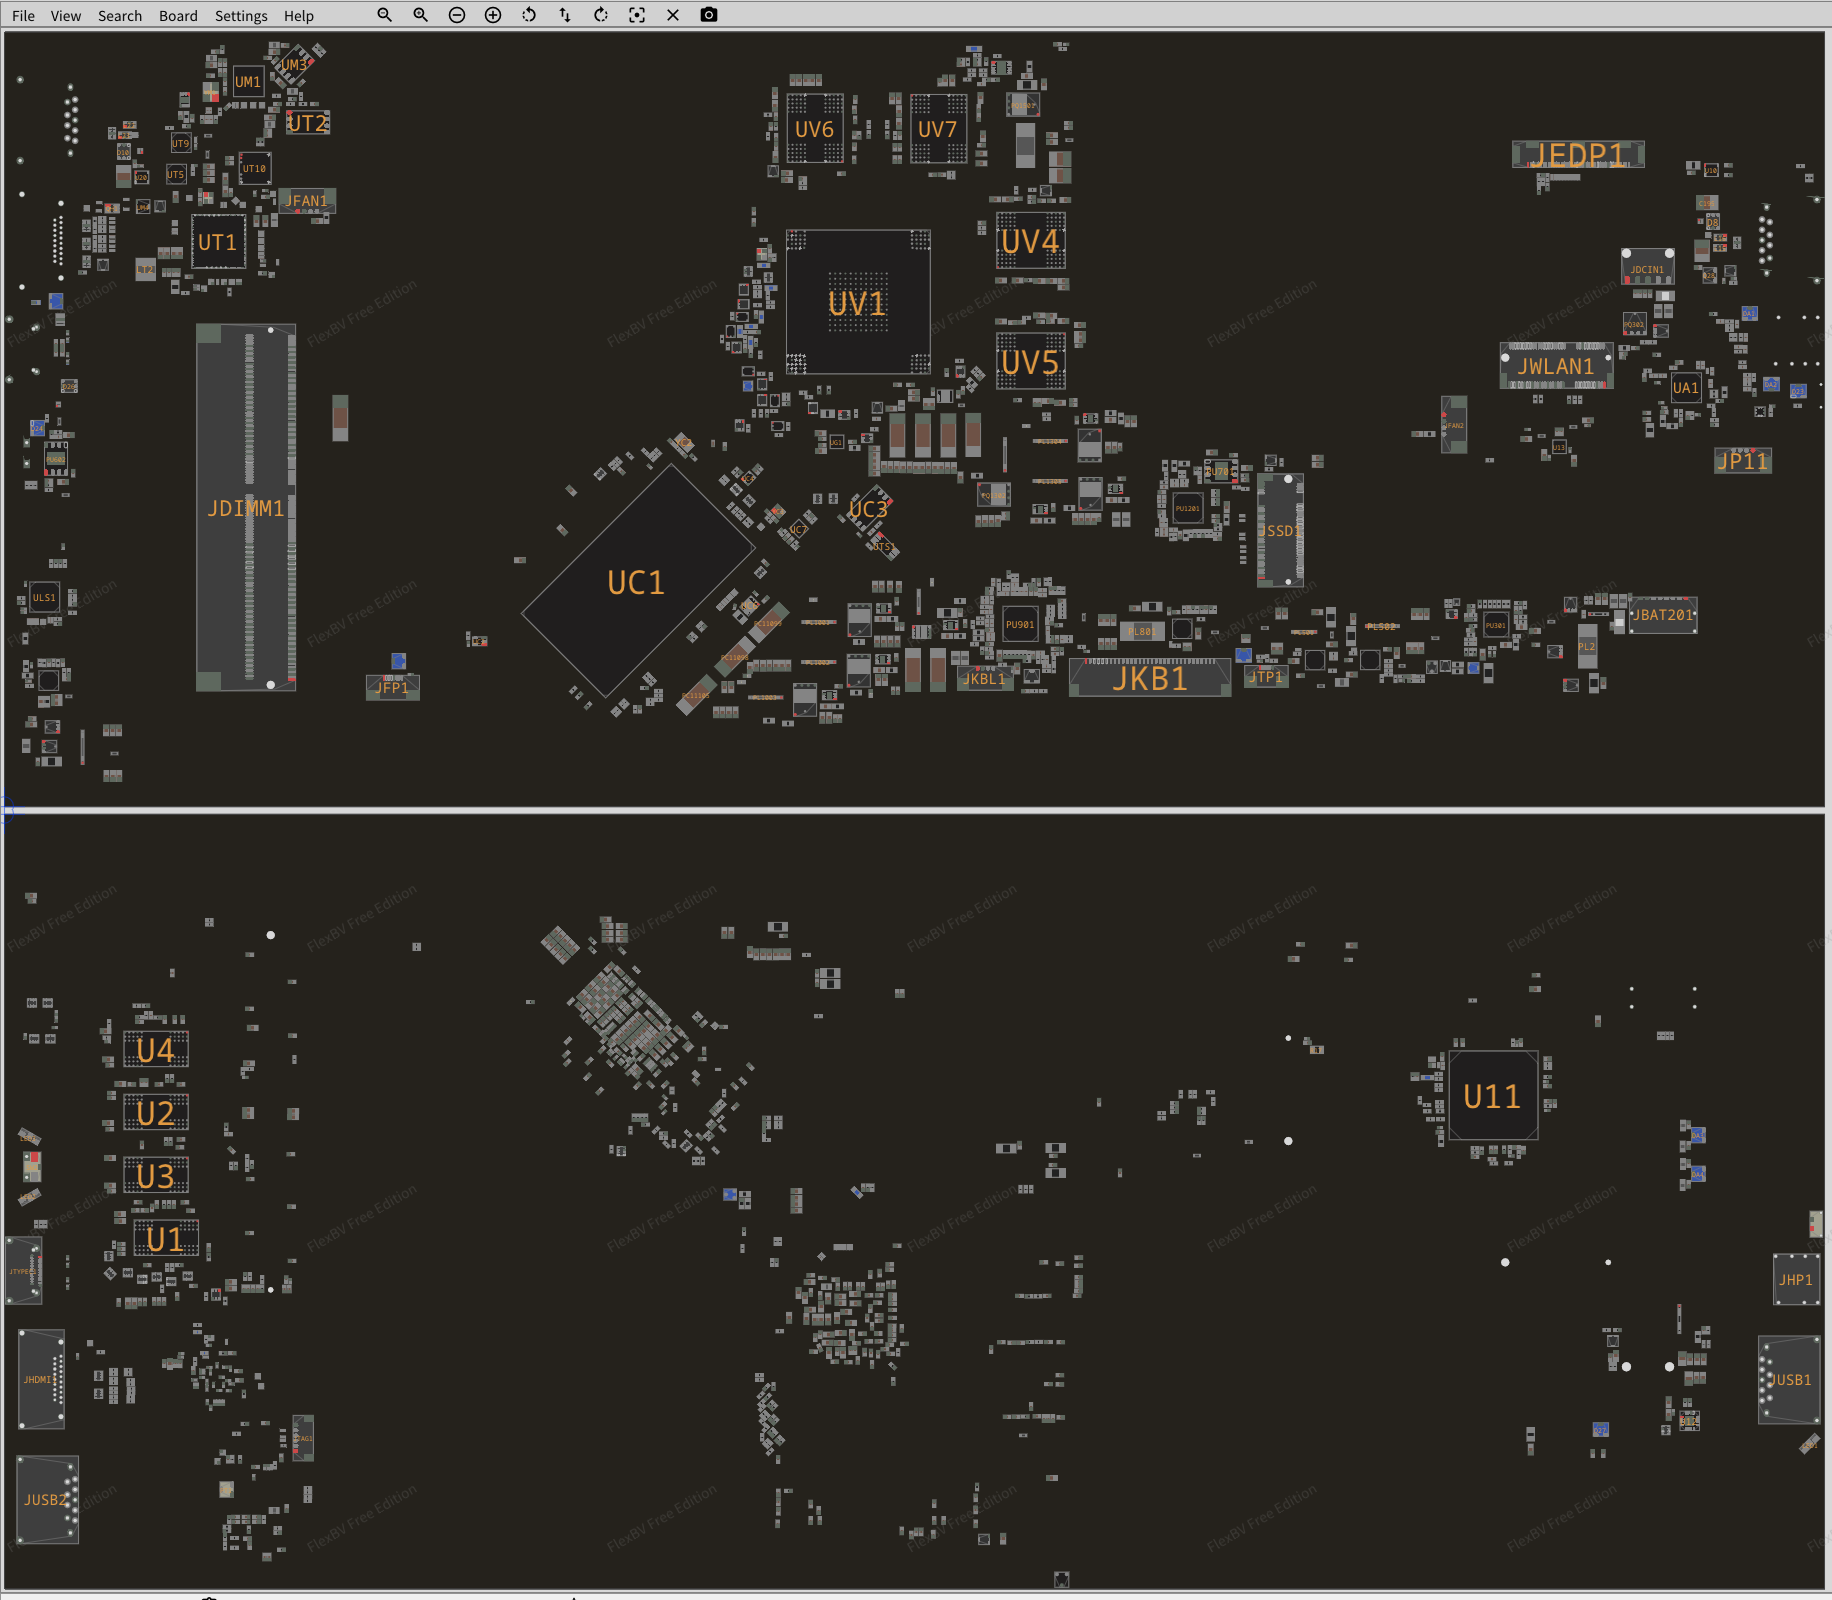The width and height of the screenshot is (1832, 1600).
Task: Select the U11 chip on bottom board
Action: [1492, 1096]
